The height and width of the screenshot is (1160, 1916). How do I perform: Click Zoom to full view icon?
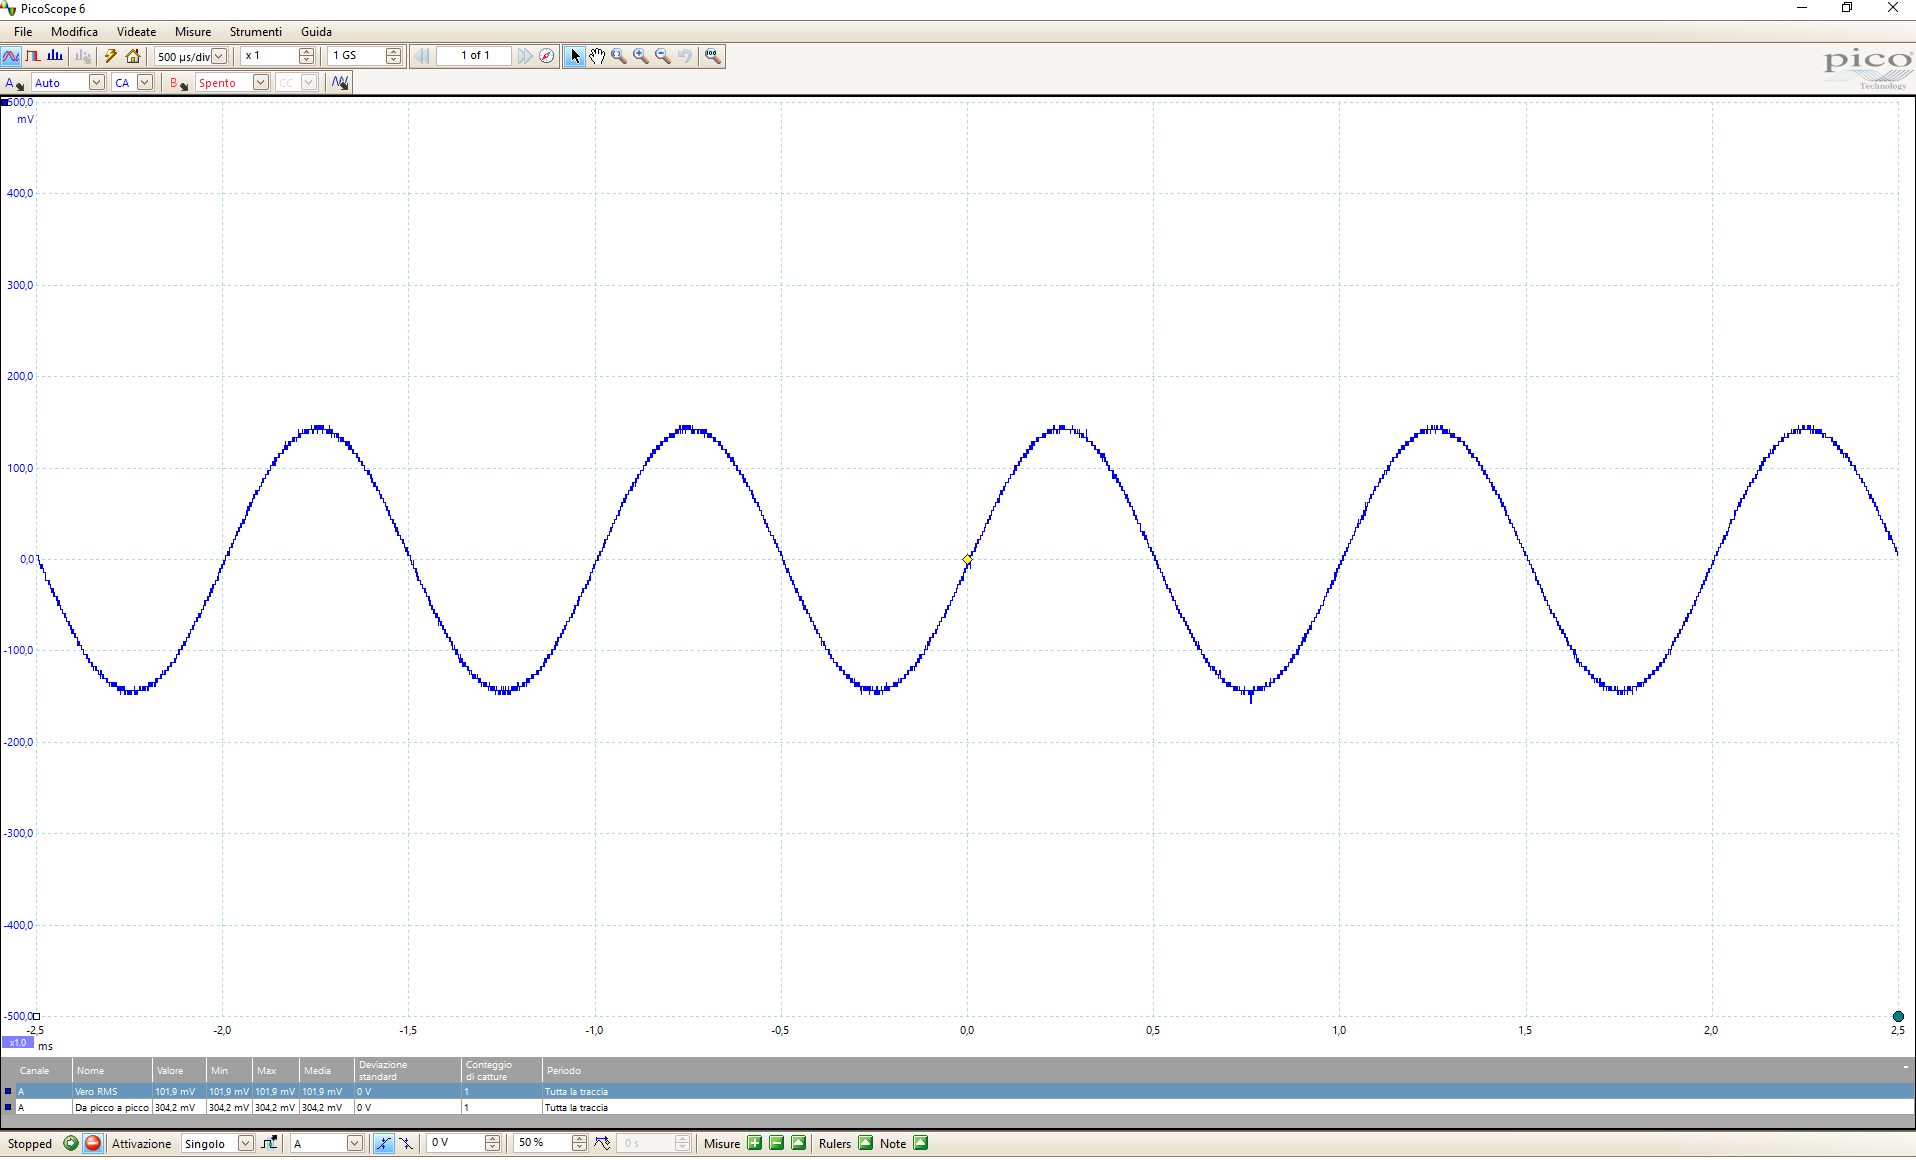click(713, 56)
